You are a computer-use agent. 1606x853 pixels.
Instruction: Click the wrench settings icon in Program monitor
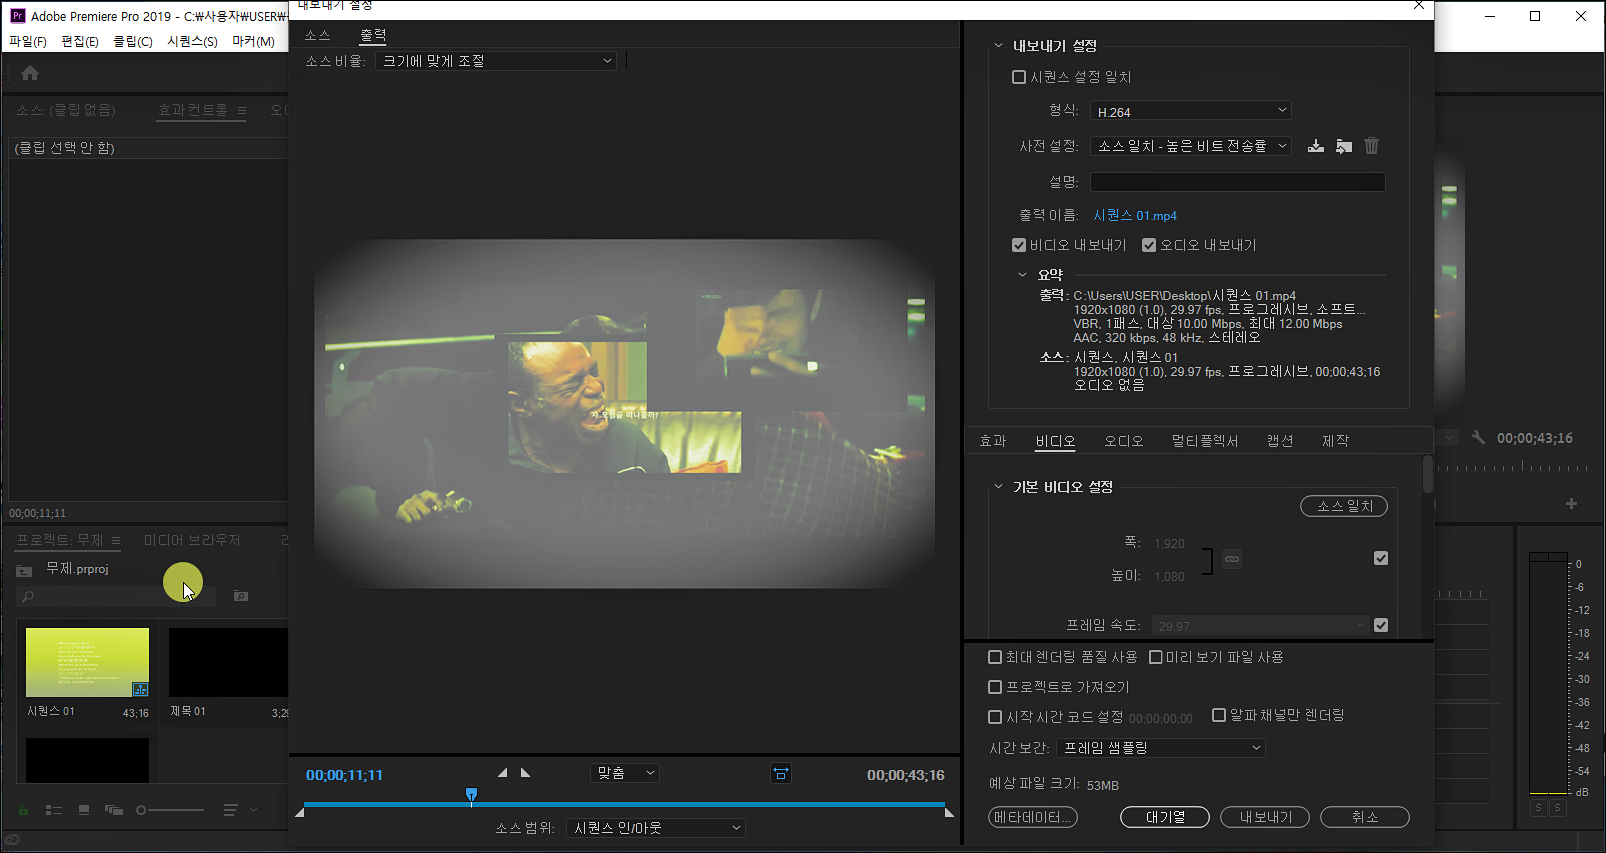pyautogui.click(x=1478, y=438)
